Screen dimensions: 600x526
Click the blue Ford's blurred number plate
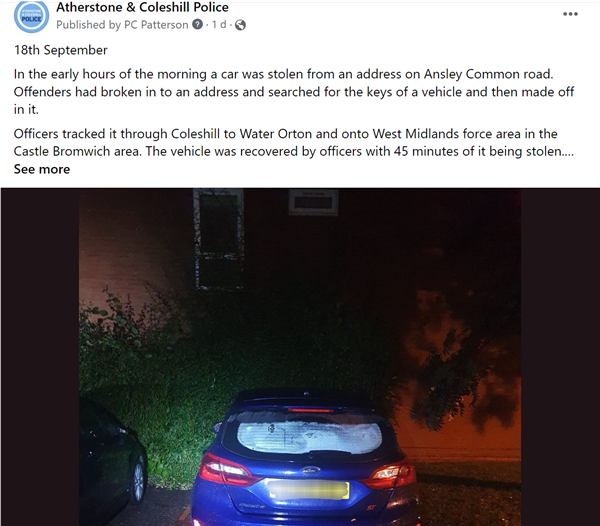pyautogui.click(x=309, y=490)
